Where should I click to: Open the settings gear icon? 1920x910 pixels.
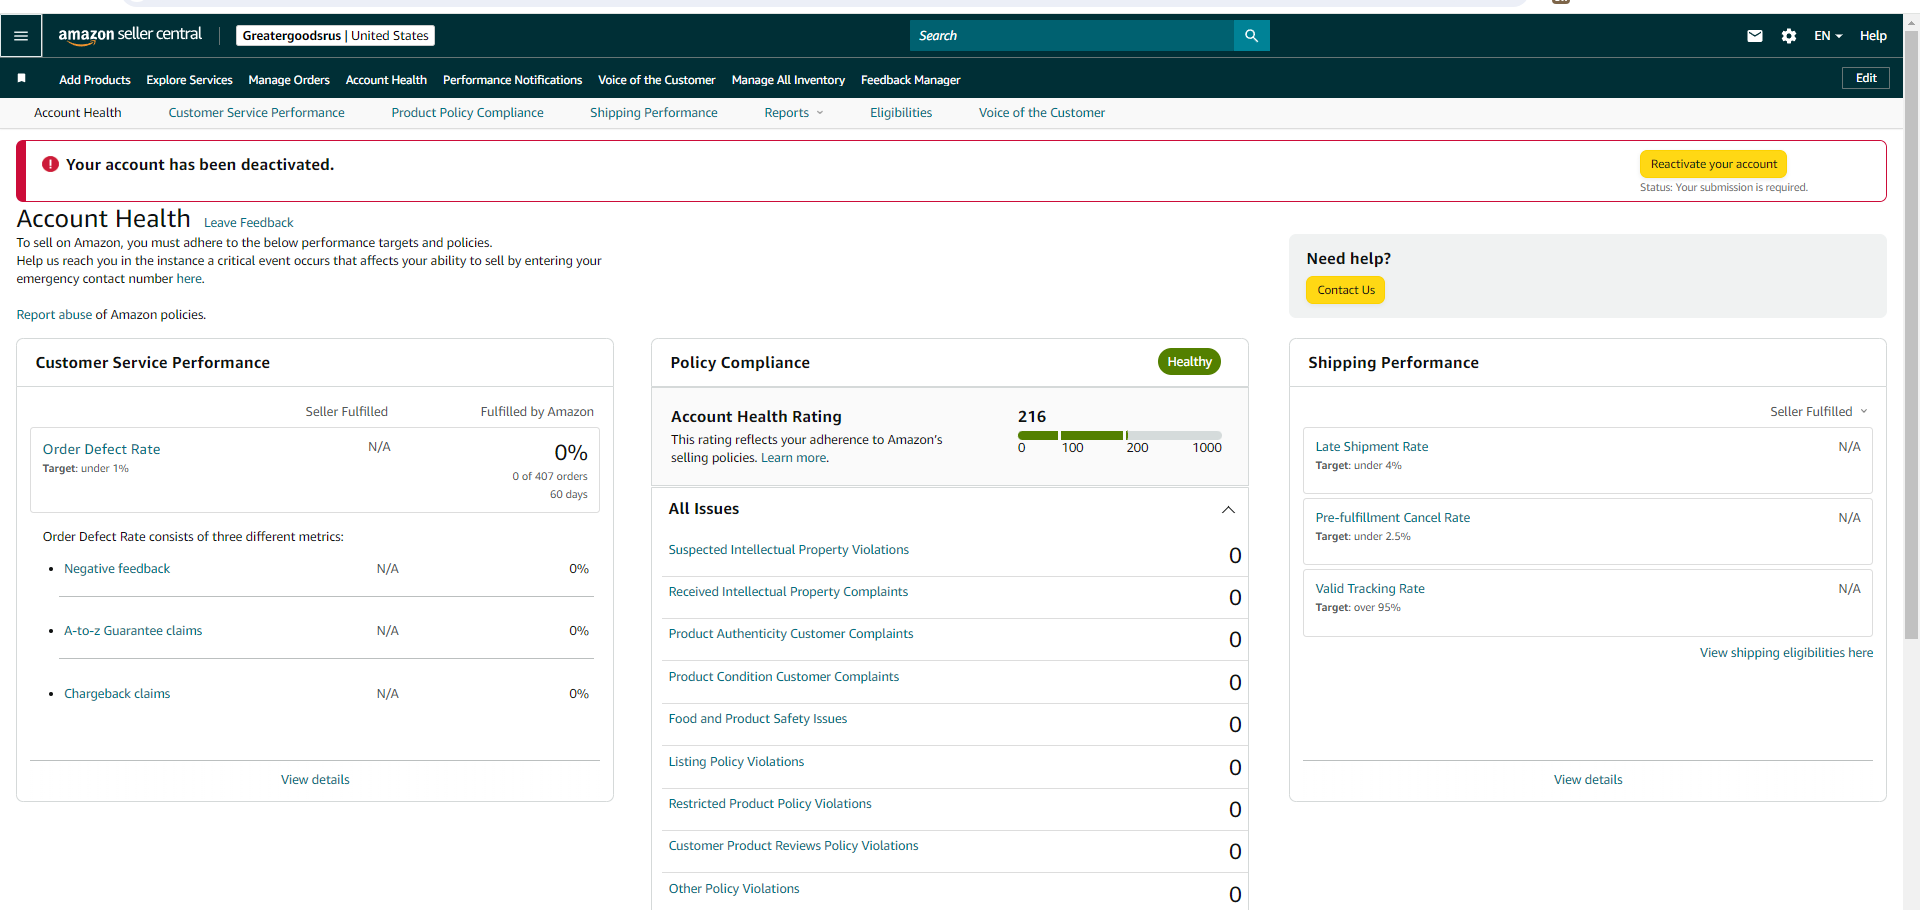click(x=1789, y=36)
